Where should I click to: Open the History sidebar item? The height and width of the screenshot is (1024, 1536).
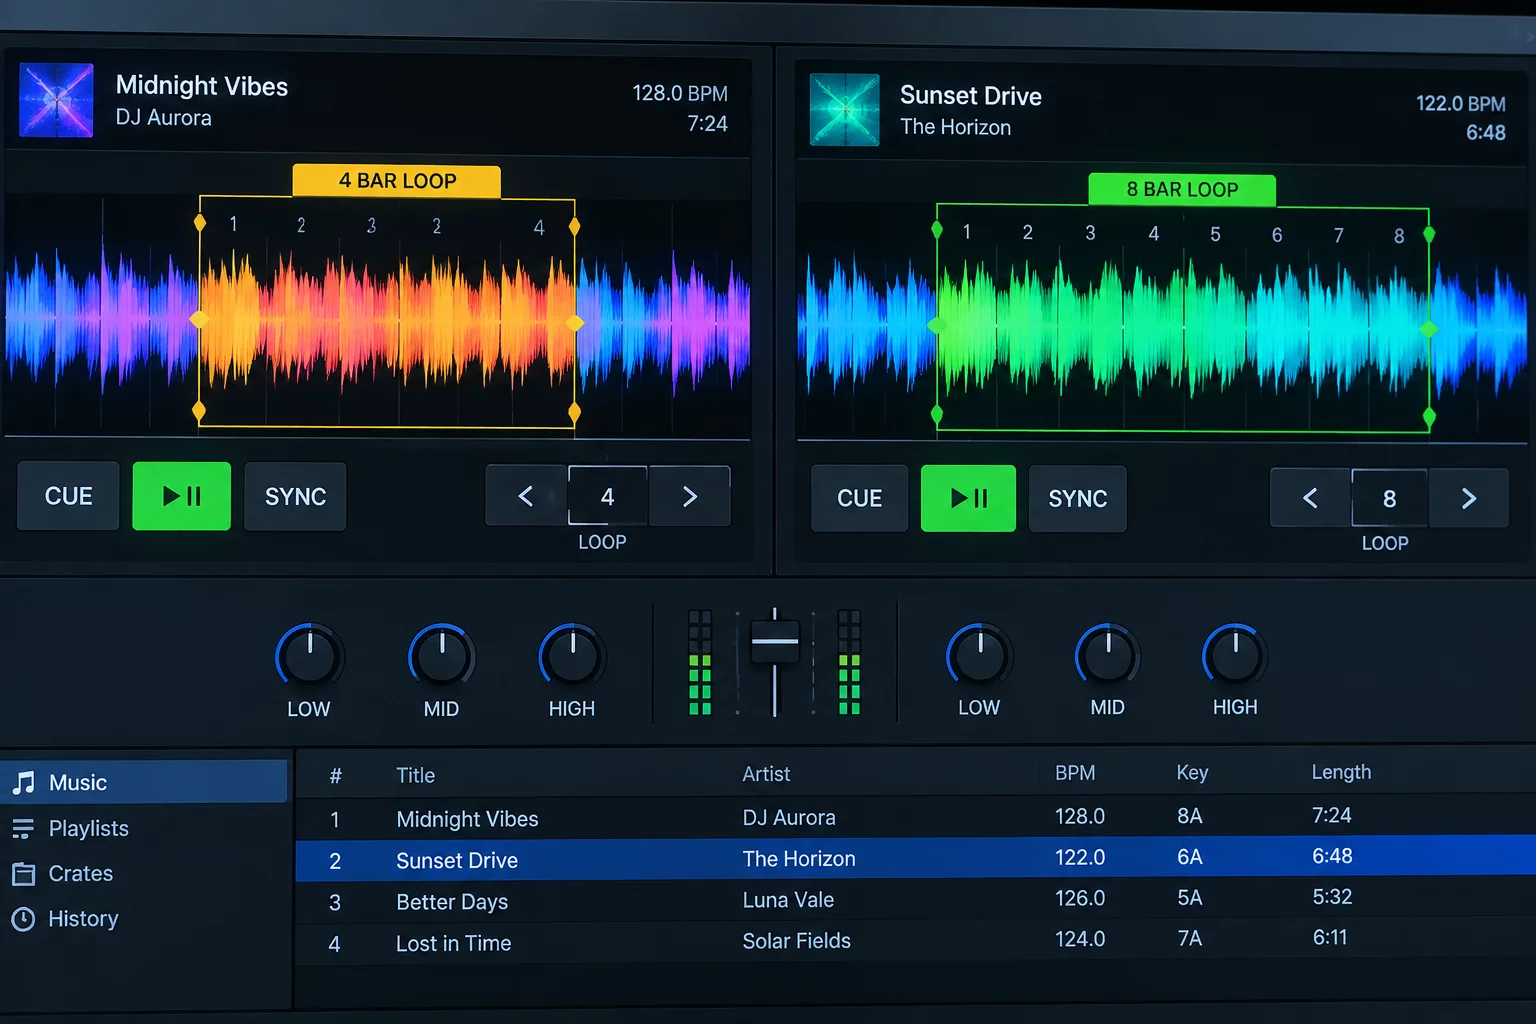[145, 919]
